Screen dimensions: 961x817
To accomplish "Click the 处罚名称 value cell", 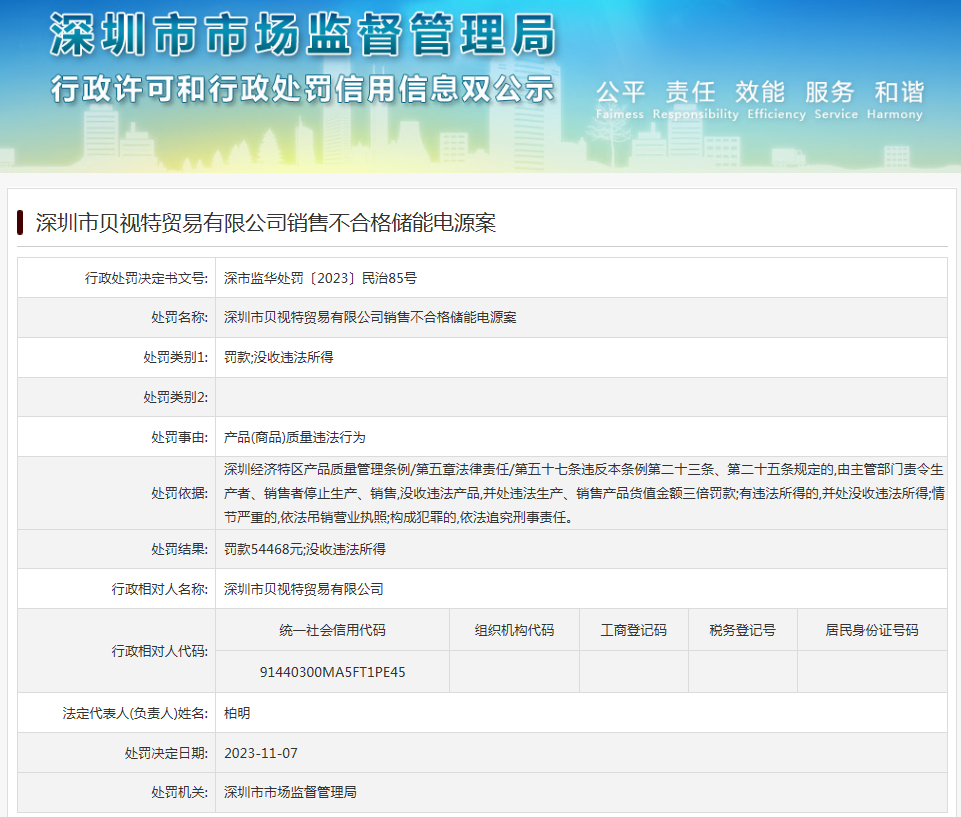I will point(370,318).
